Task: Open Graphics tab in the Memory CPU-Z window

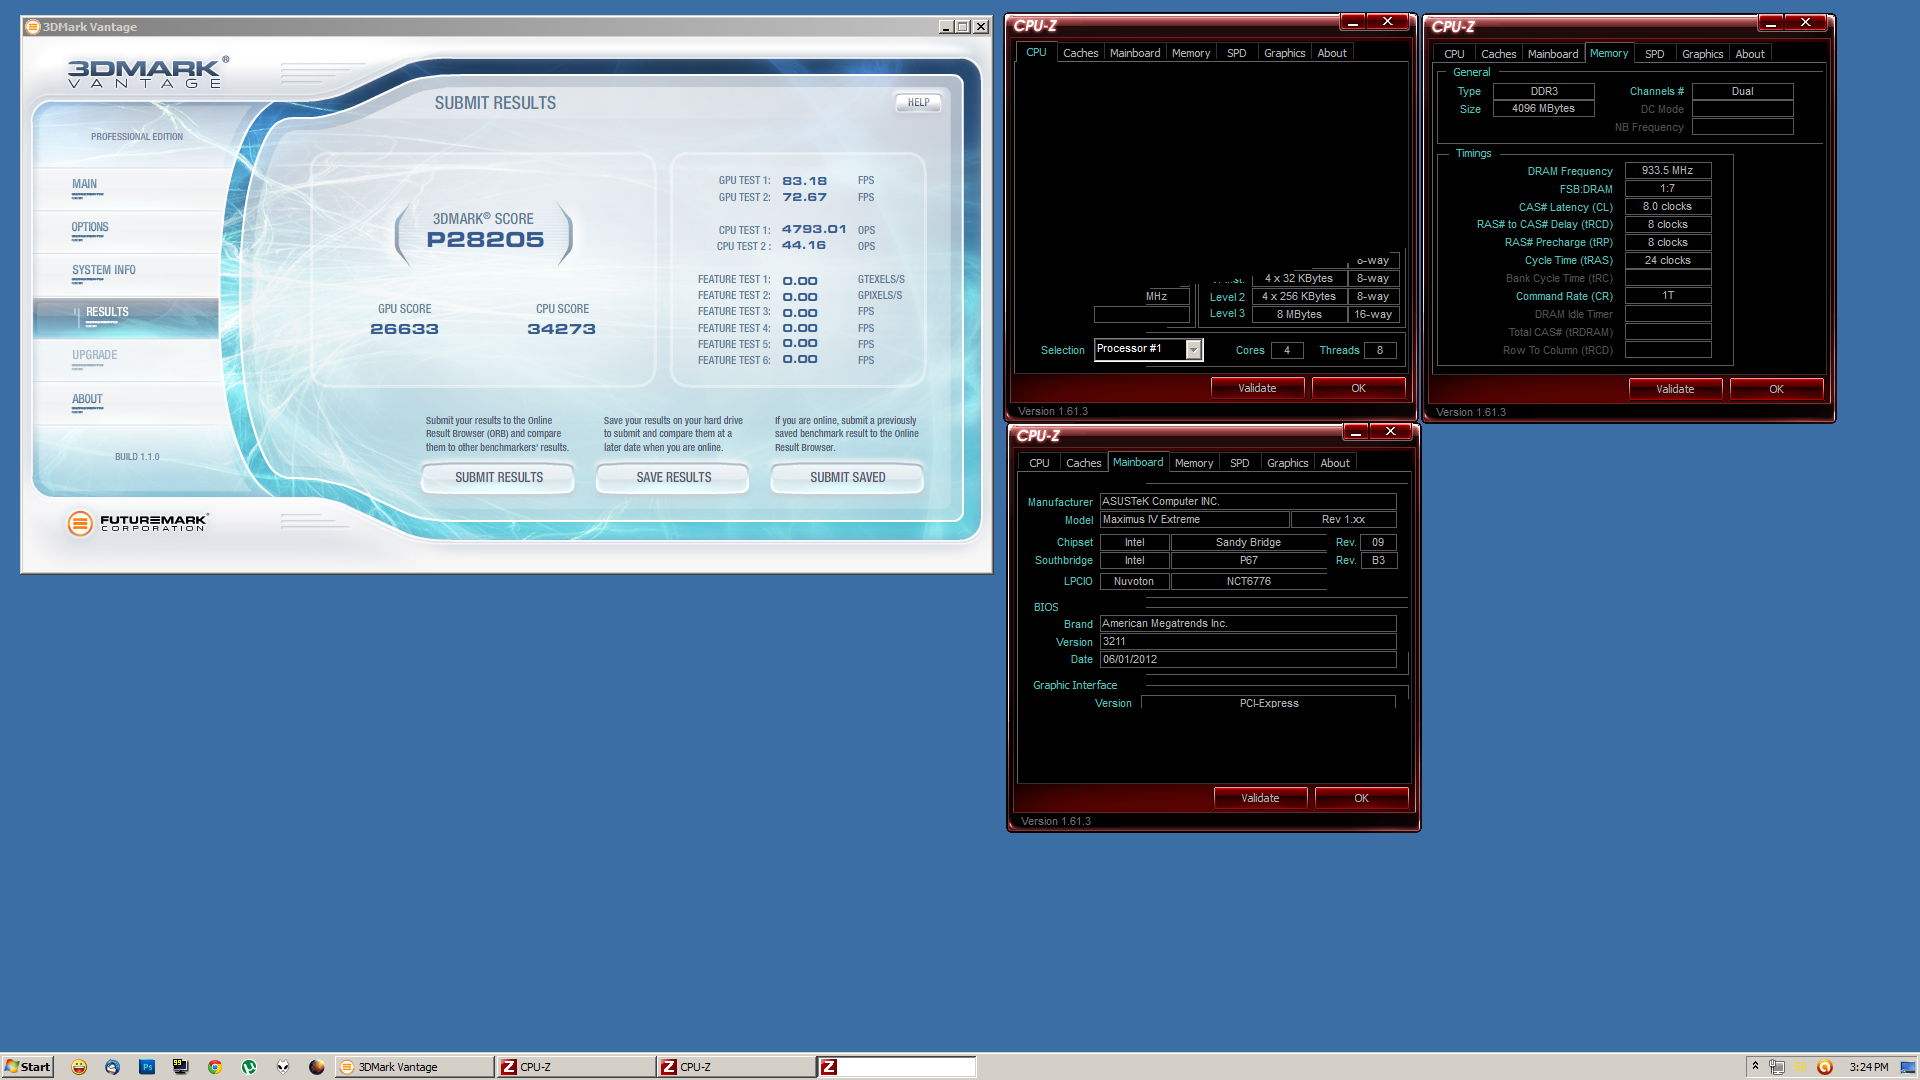Action: tap(1702, 54)
